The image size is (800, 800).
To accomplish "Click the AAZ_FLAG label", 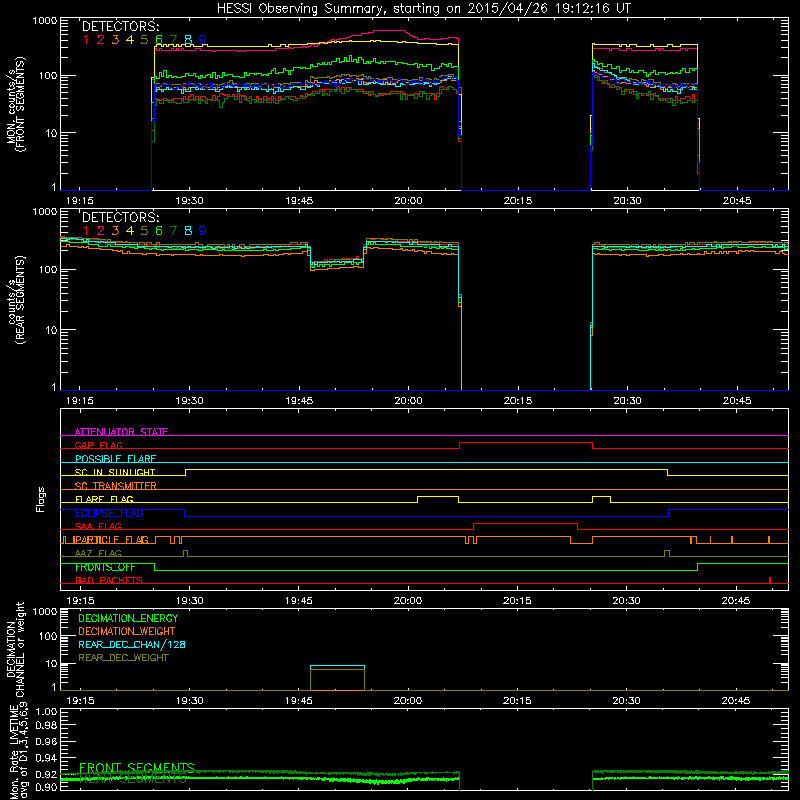I will (98, 553).
